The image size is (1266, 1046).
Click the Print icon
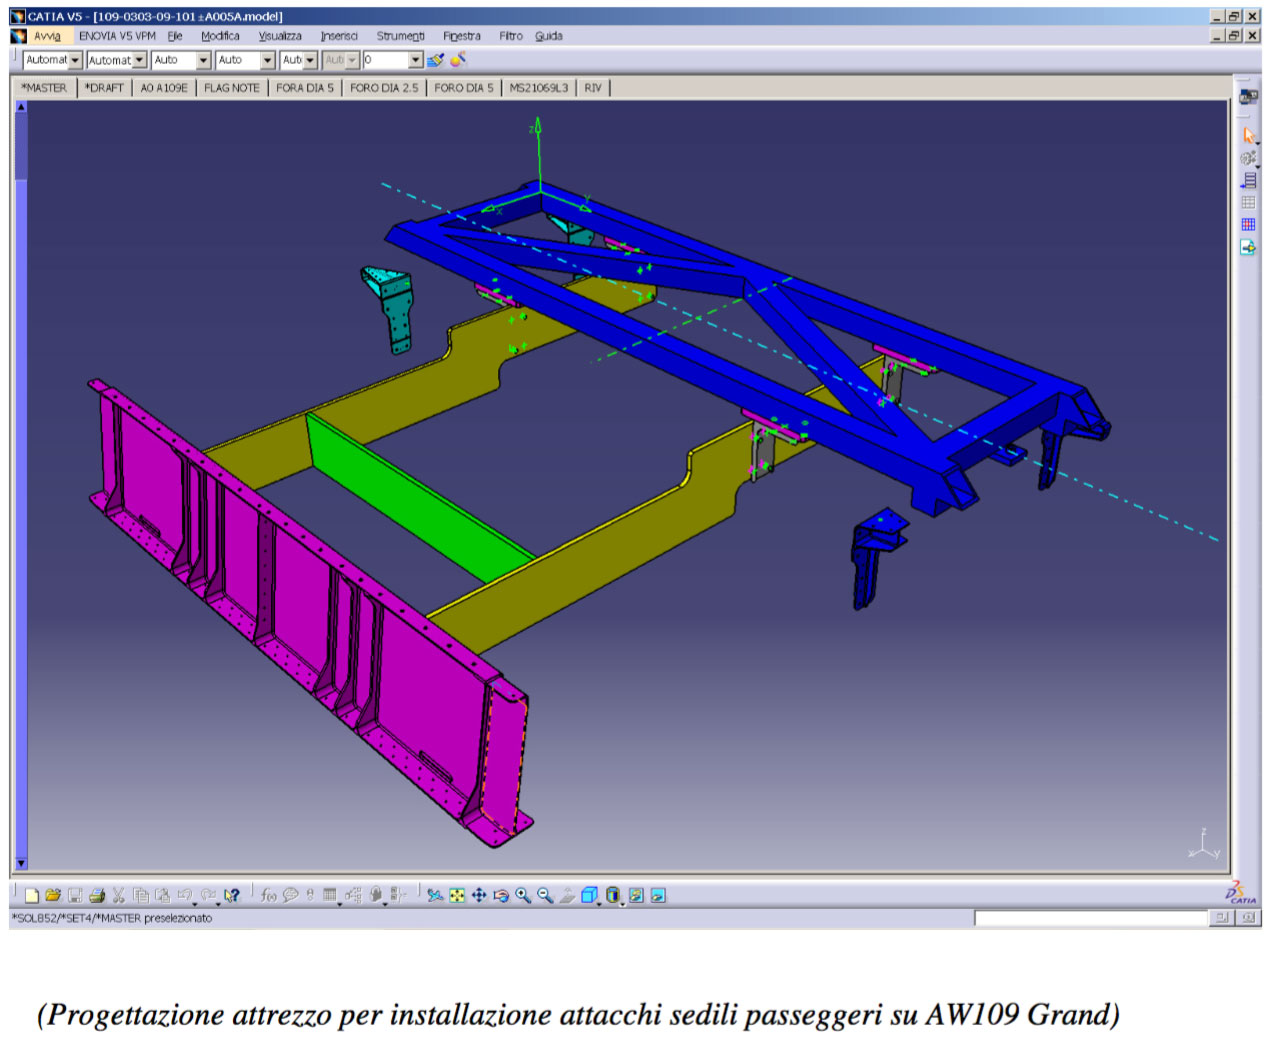click(97, 895)
